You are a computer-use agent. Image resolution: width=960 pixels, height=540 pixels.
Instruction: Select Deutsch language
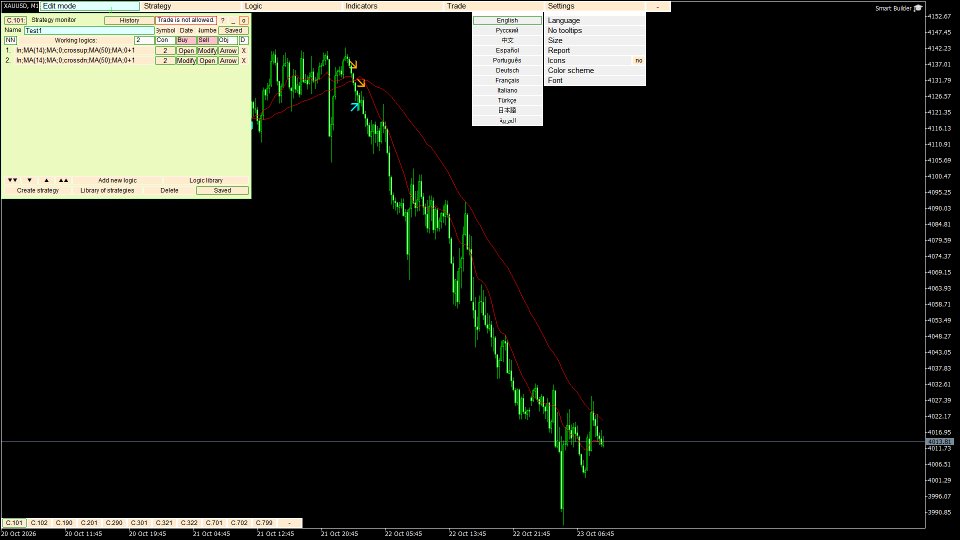(508, 70)
